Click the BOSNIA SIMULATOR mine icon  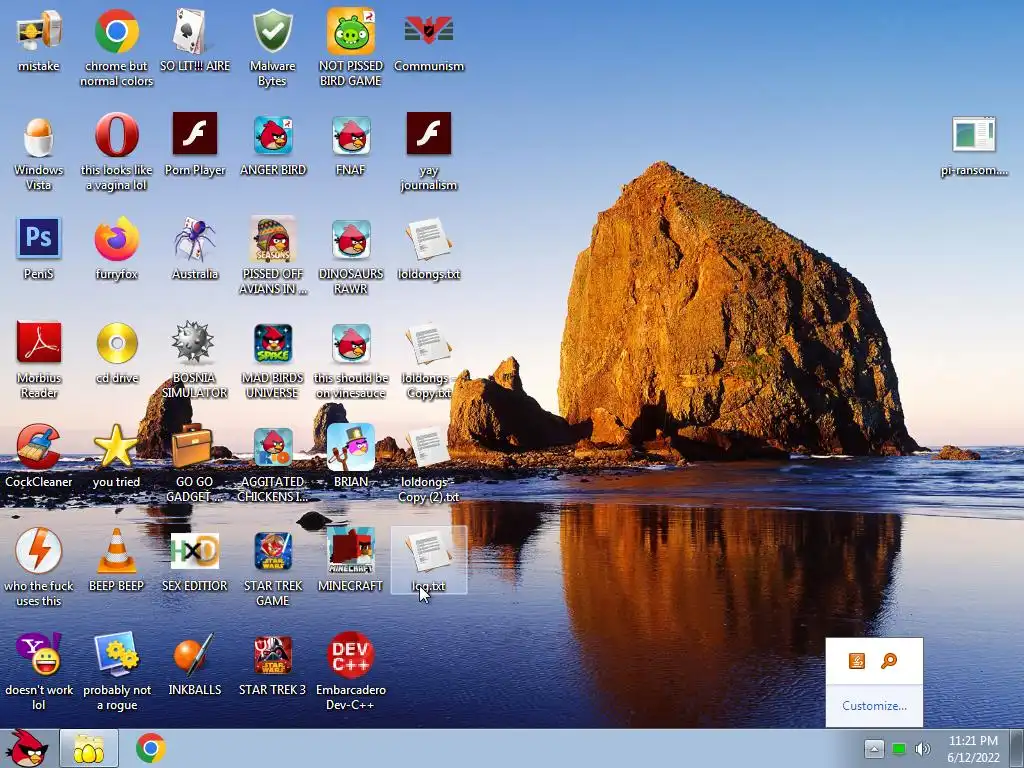point(195,360)
